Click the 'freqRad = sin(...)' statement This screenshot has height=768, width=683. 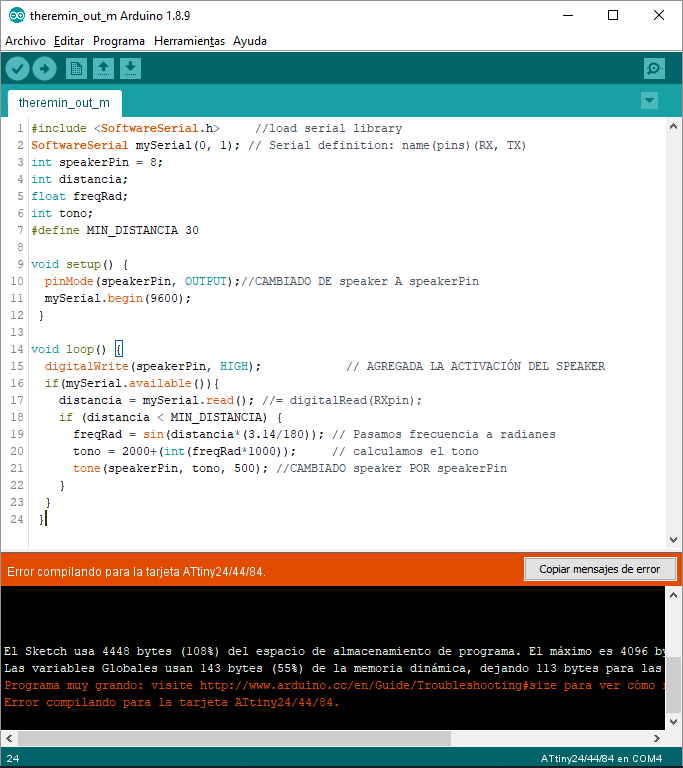[198, 434]
